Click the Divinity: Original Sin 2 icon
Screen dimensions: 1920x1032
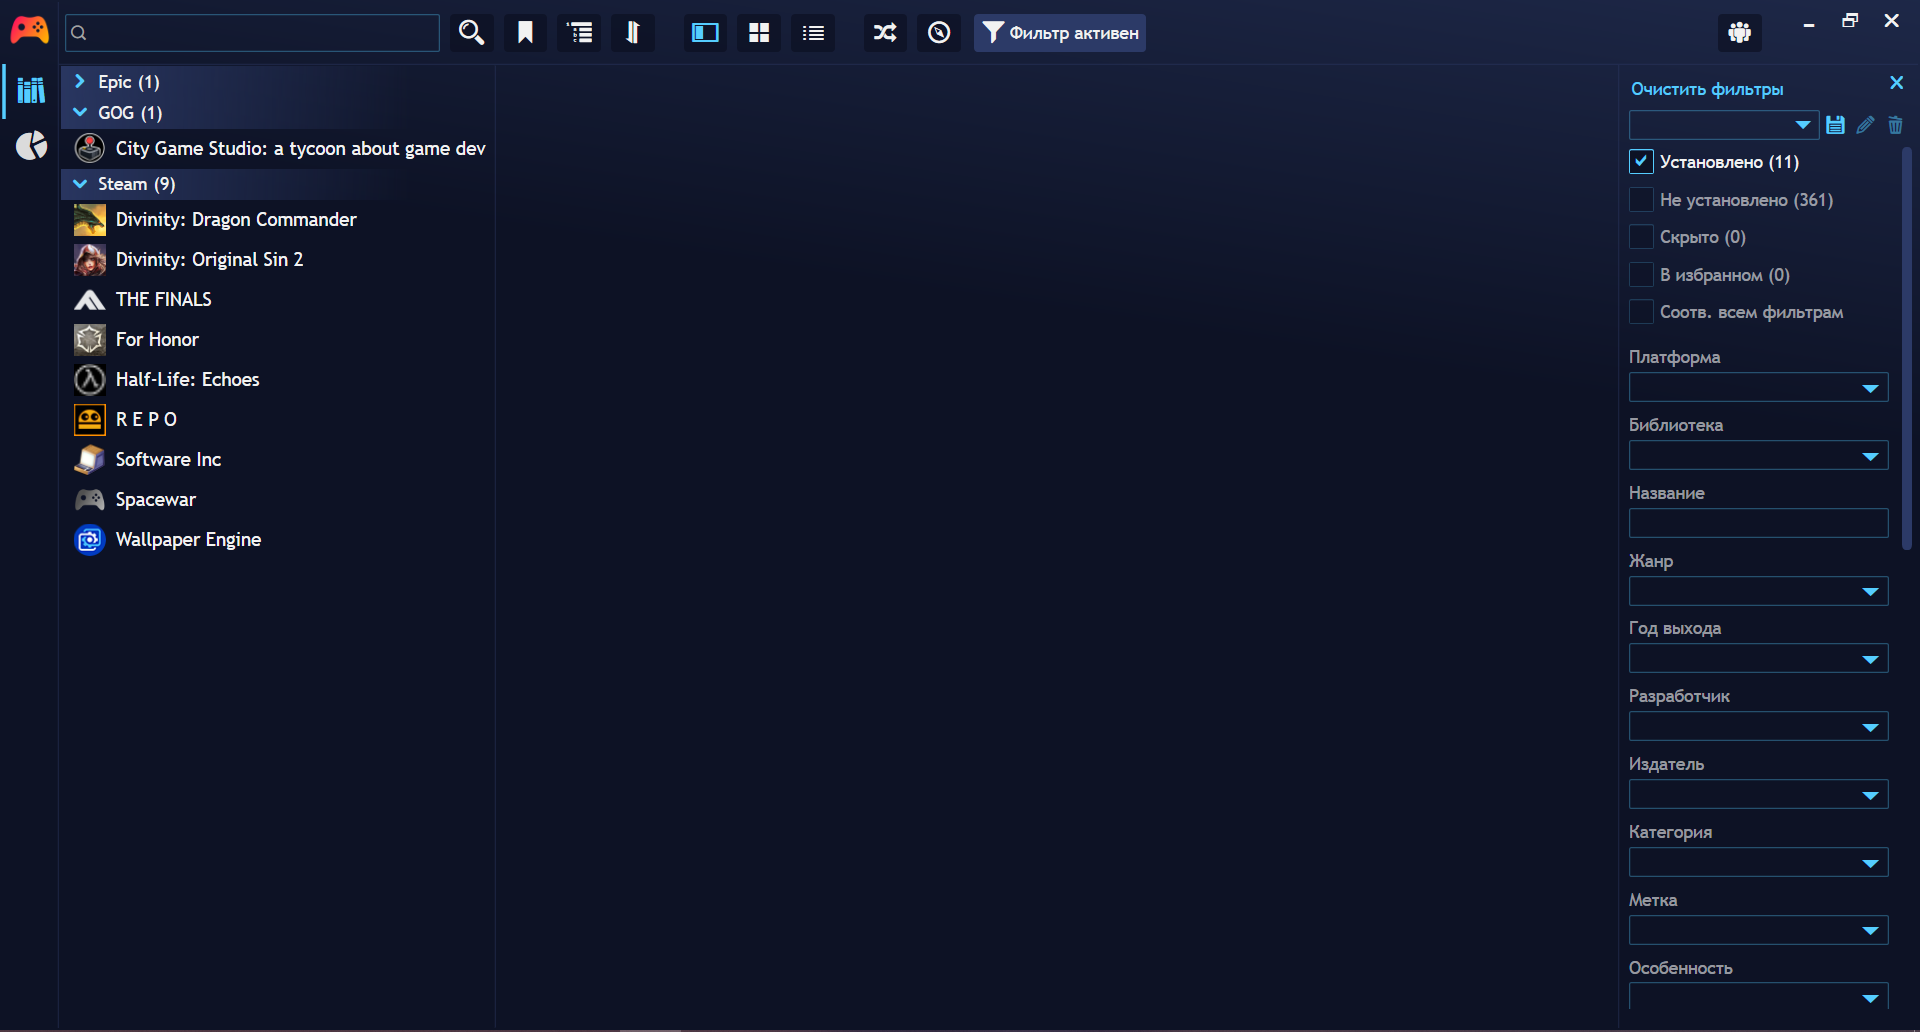[x=90, y=260]
